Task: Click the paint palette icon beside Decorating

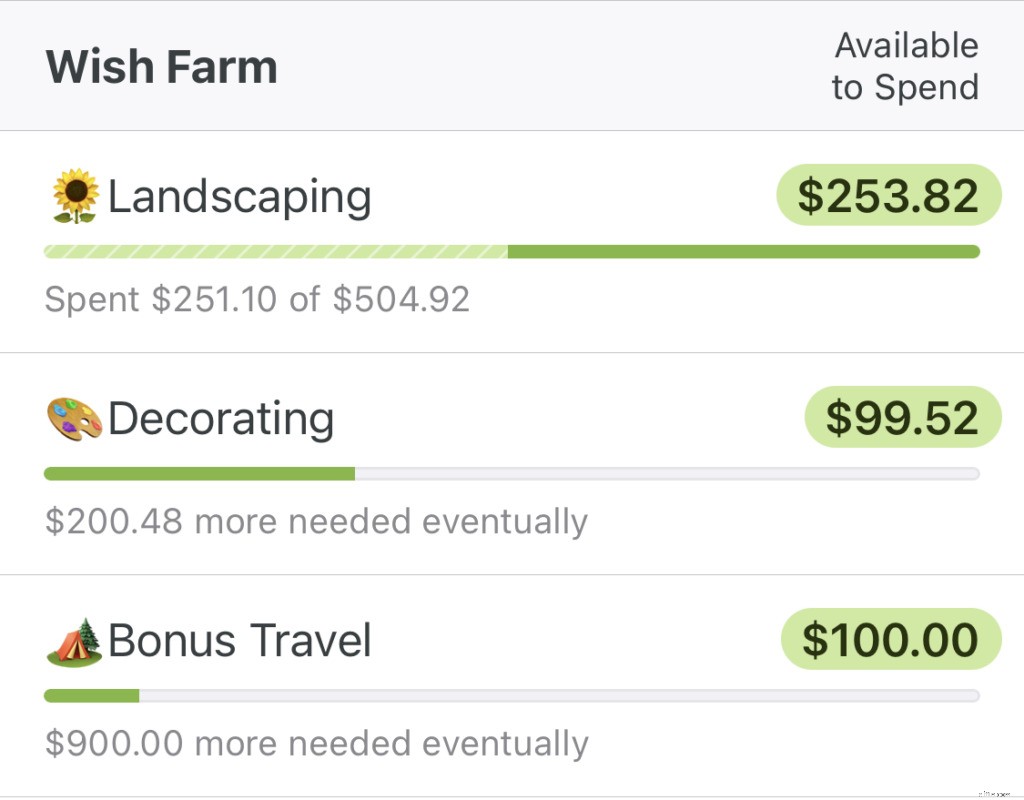Action: tap(75, 419)
